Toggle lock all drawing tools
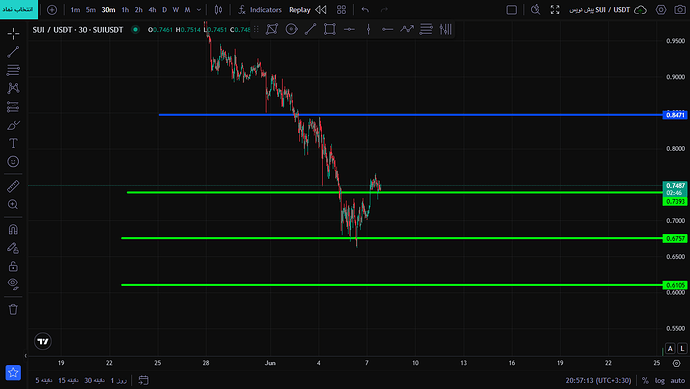The image size is (690, 389). (13, 266)
